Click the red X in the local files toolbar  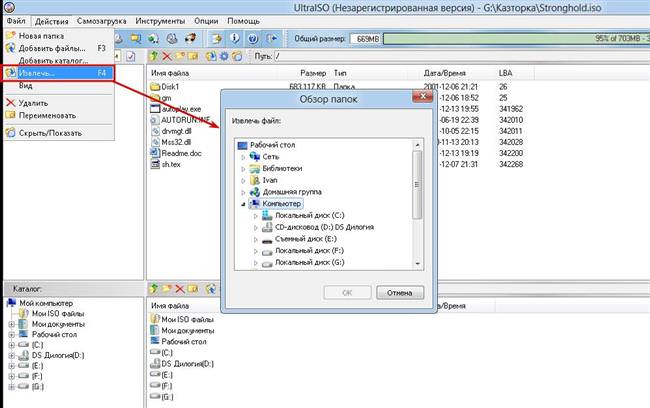[x=180, y=289]
